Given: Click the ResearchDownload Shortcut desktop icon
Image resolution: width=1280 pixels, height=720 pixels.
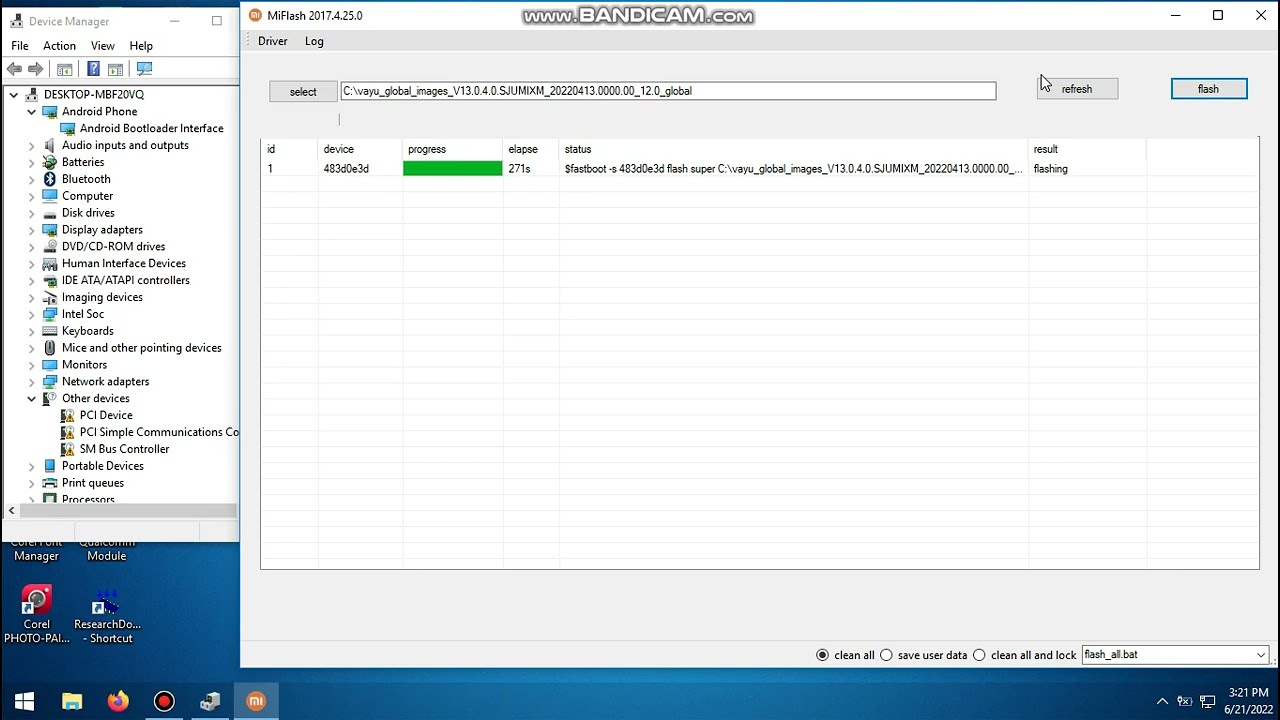Looking at the screenshot, I should 106,601.
